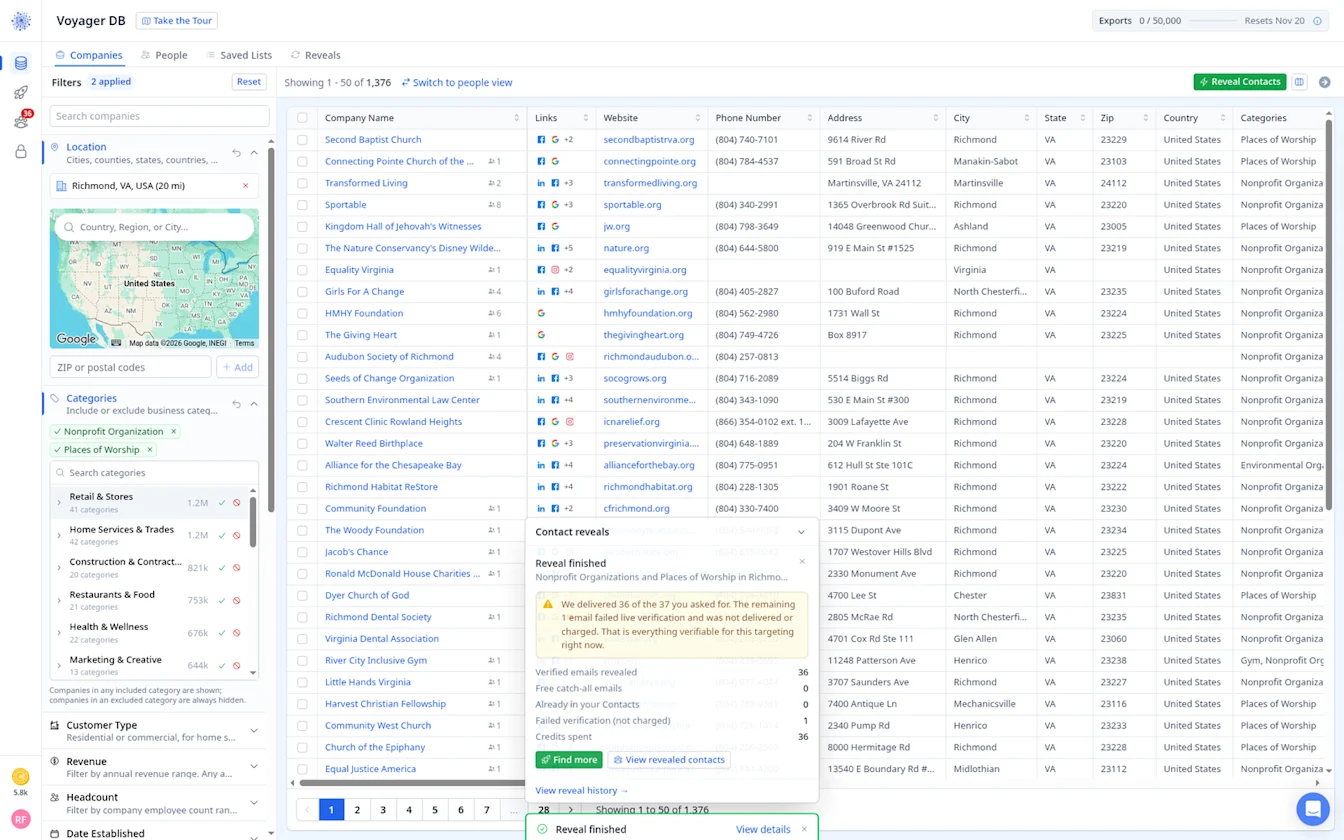This screenshot has width=1344, height=840.
Task: Select the Girls For A Change checkbox
Action: [302, 292]
